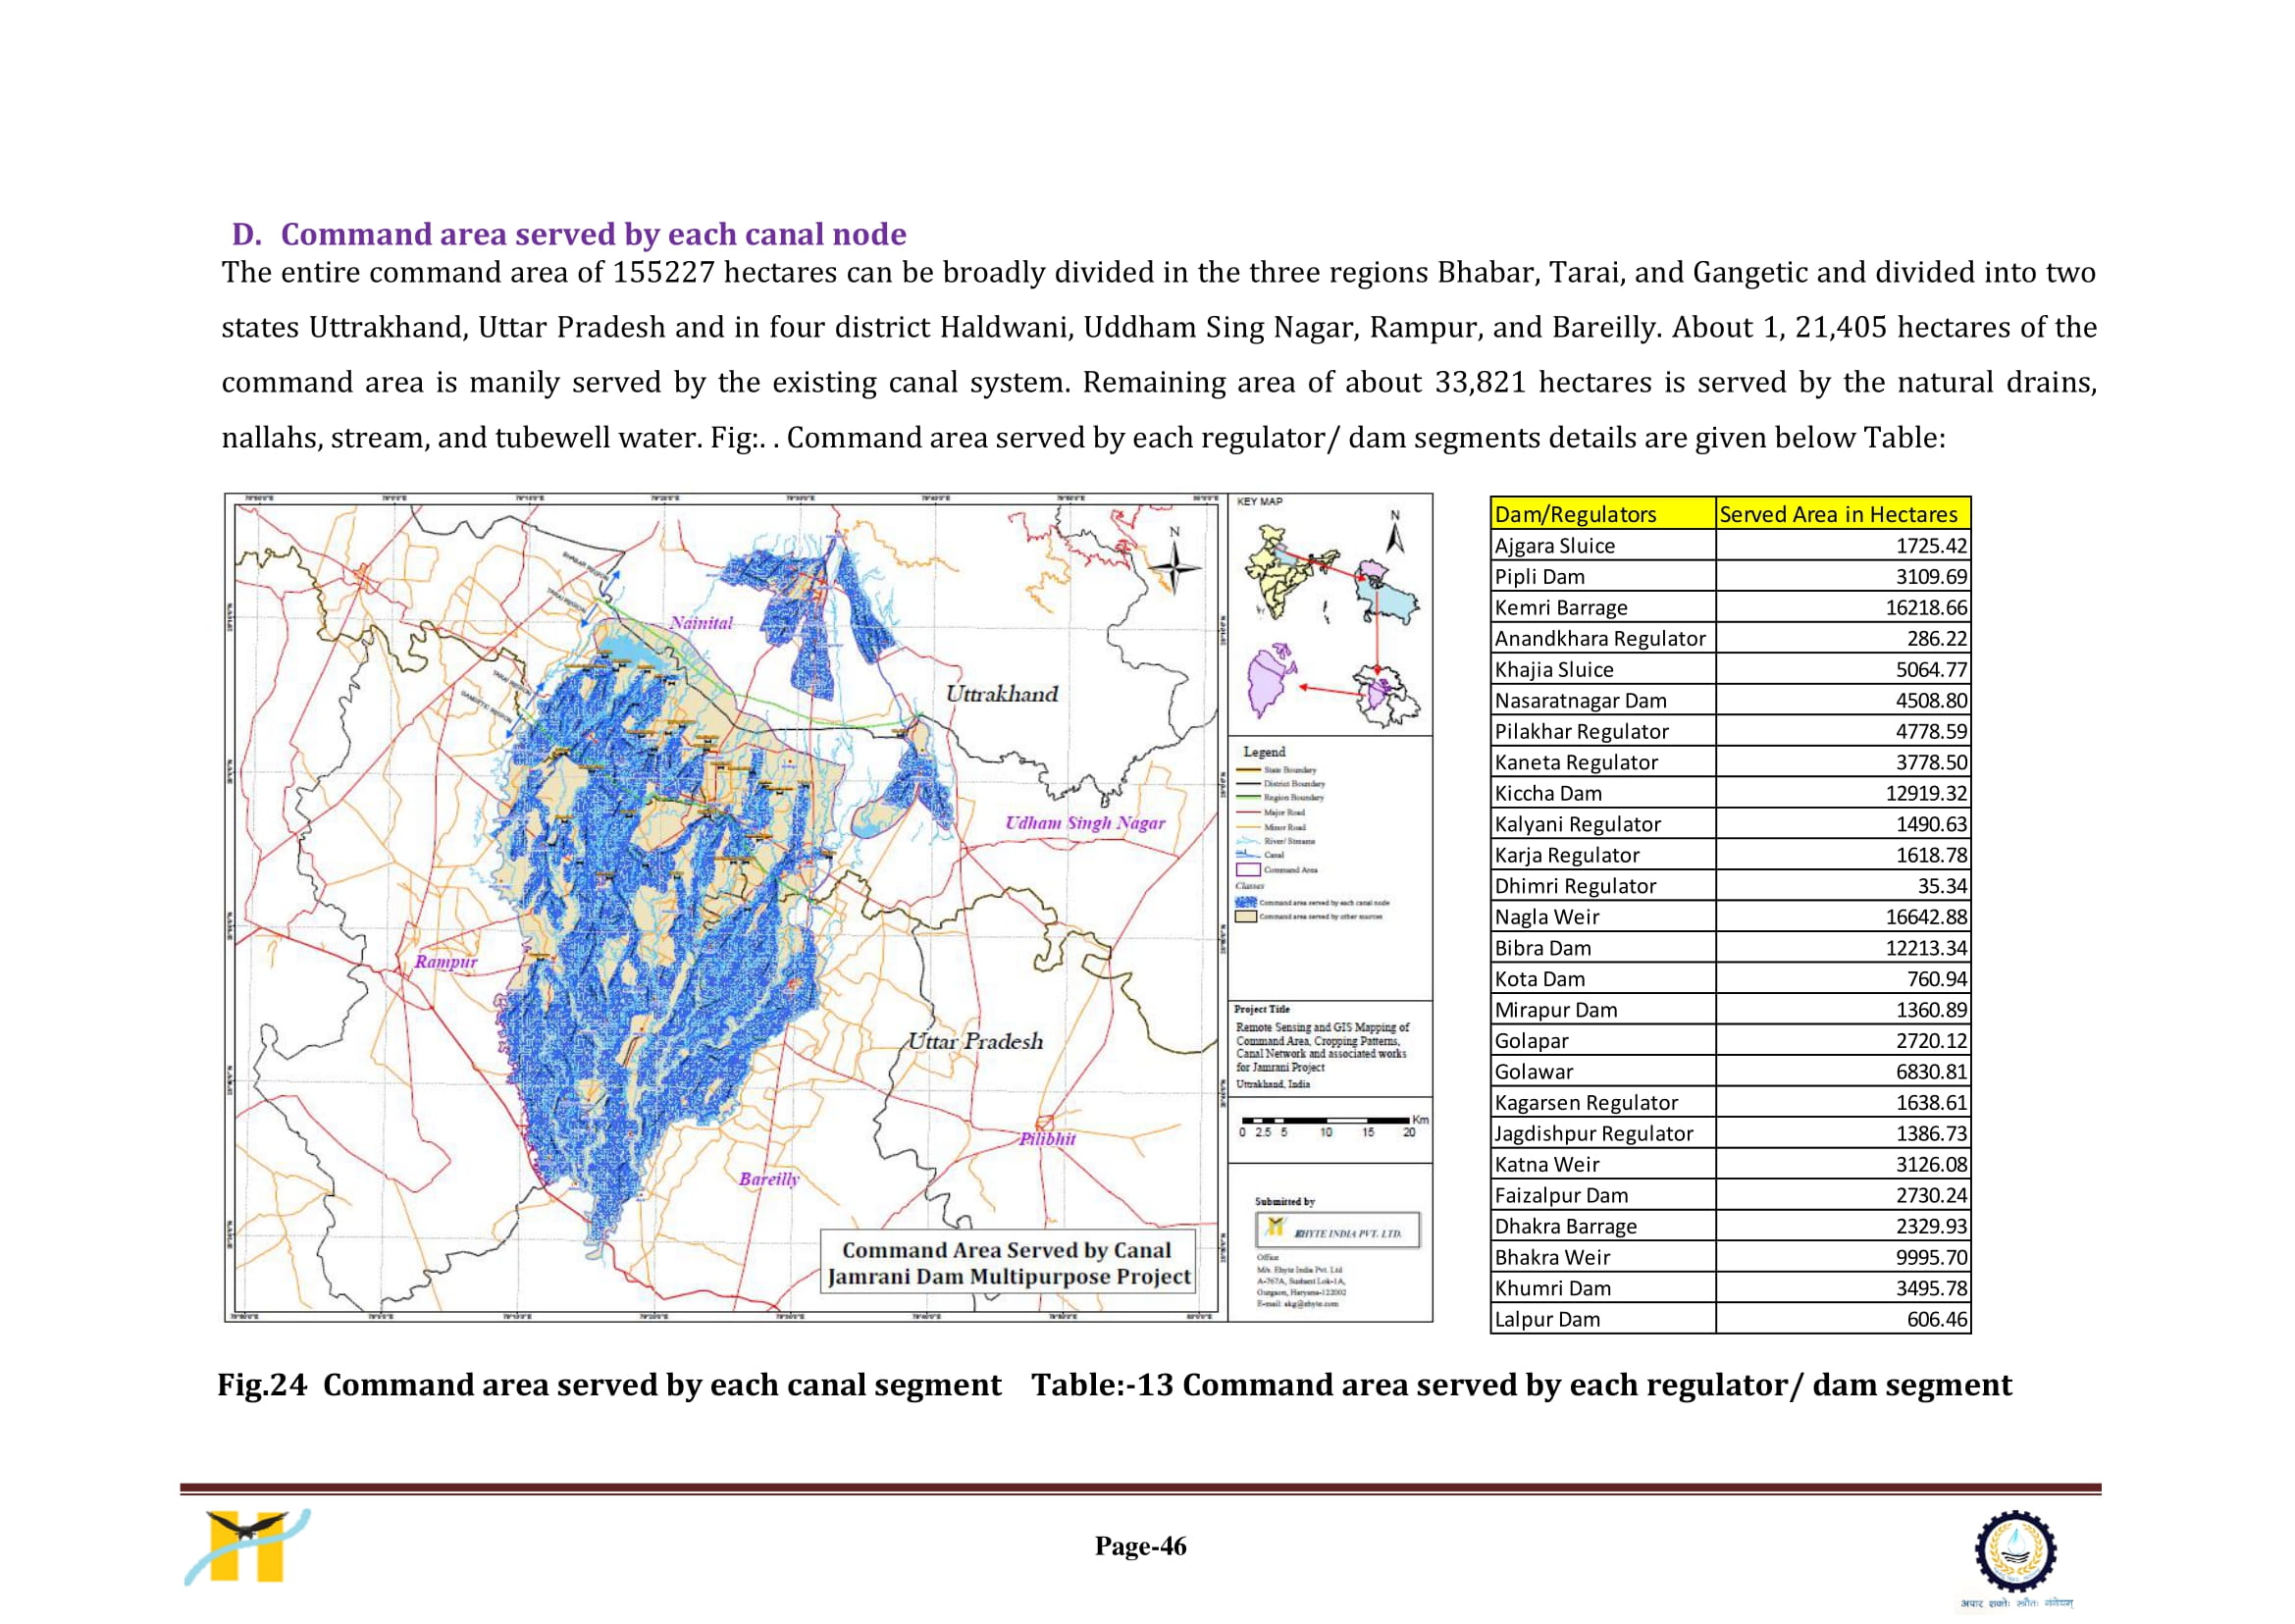
Task: Click the value 16218.66
Action: (1926, 608)
